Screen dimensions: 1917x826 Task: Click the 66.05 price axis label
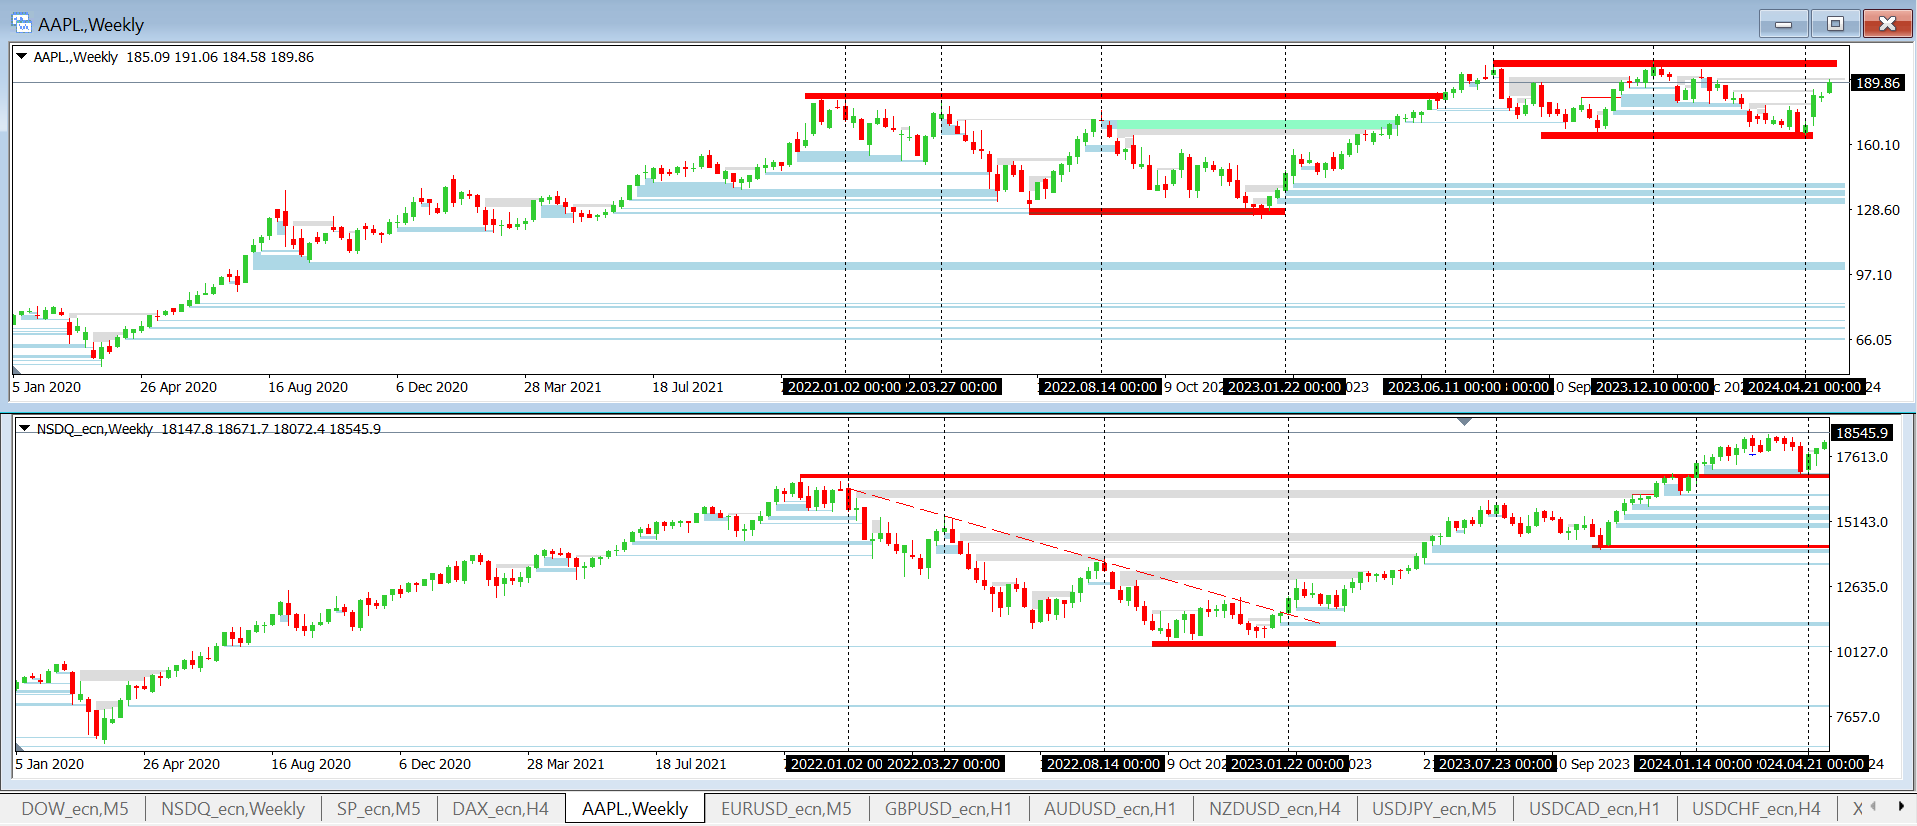[1874, 340]
